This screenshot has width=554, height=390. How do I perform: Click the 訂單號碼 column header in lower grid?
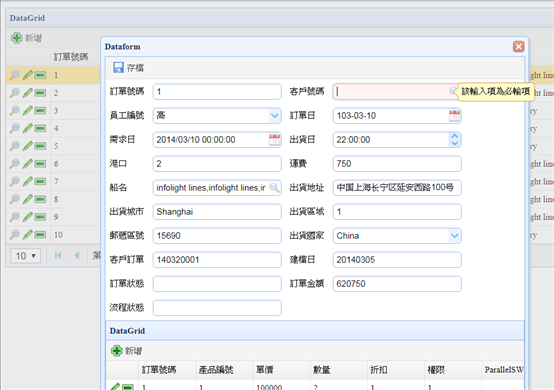159,370
